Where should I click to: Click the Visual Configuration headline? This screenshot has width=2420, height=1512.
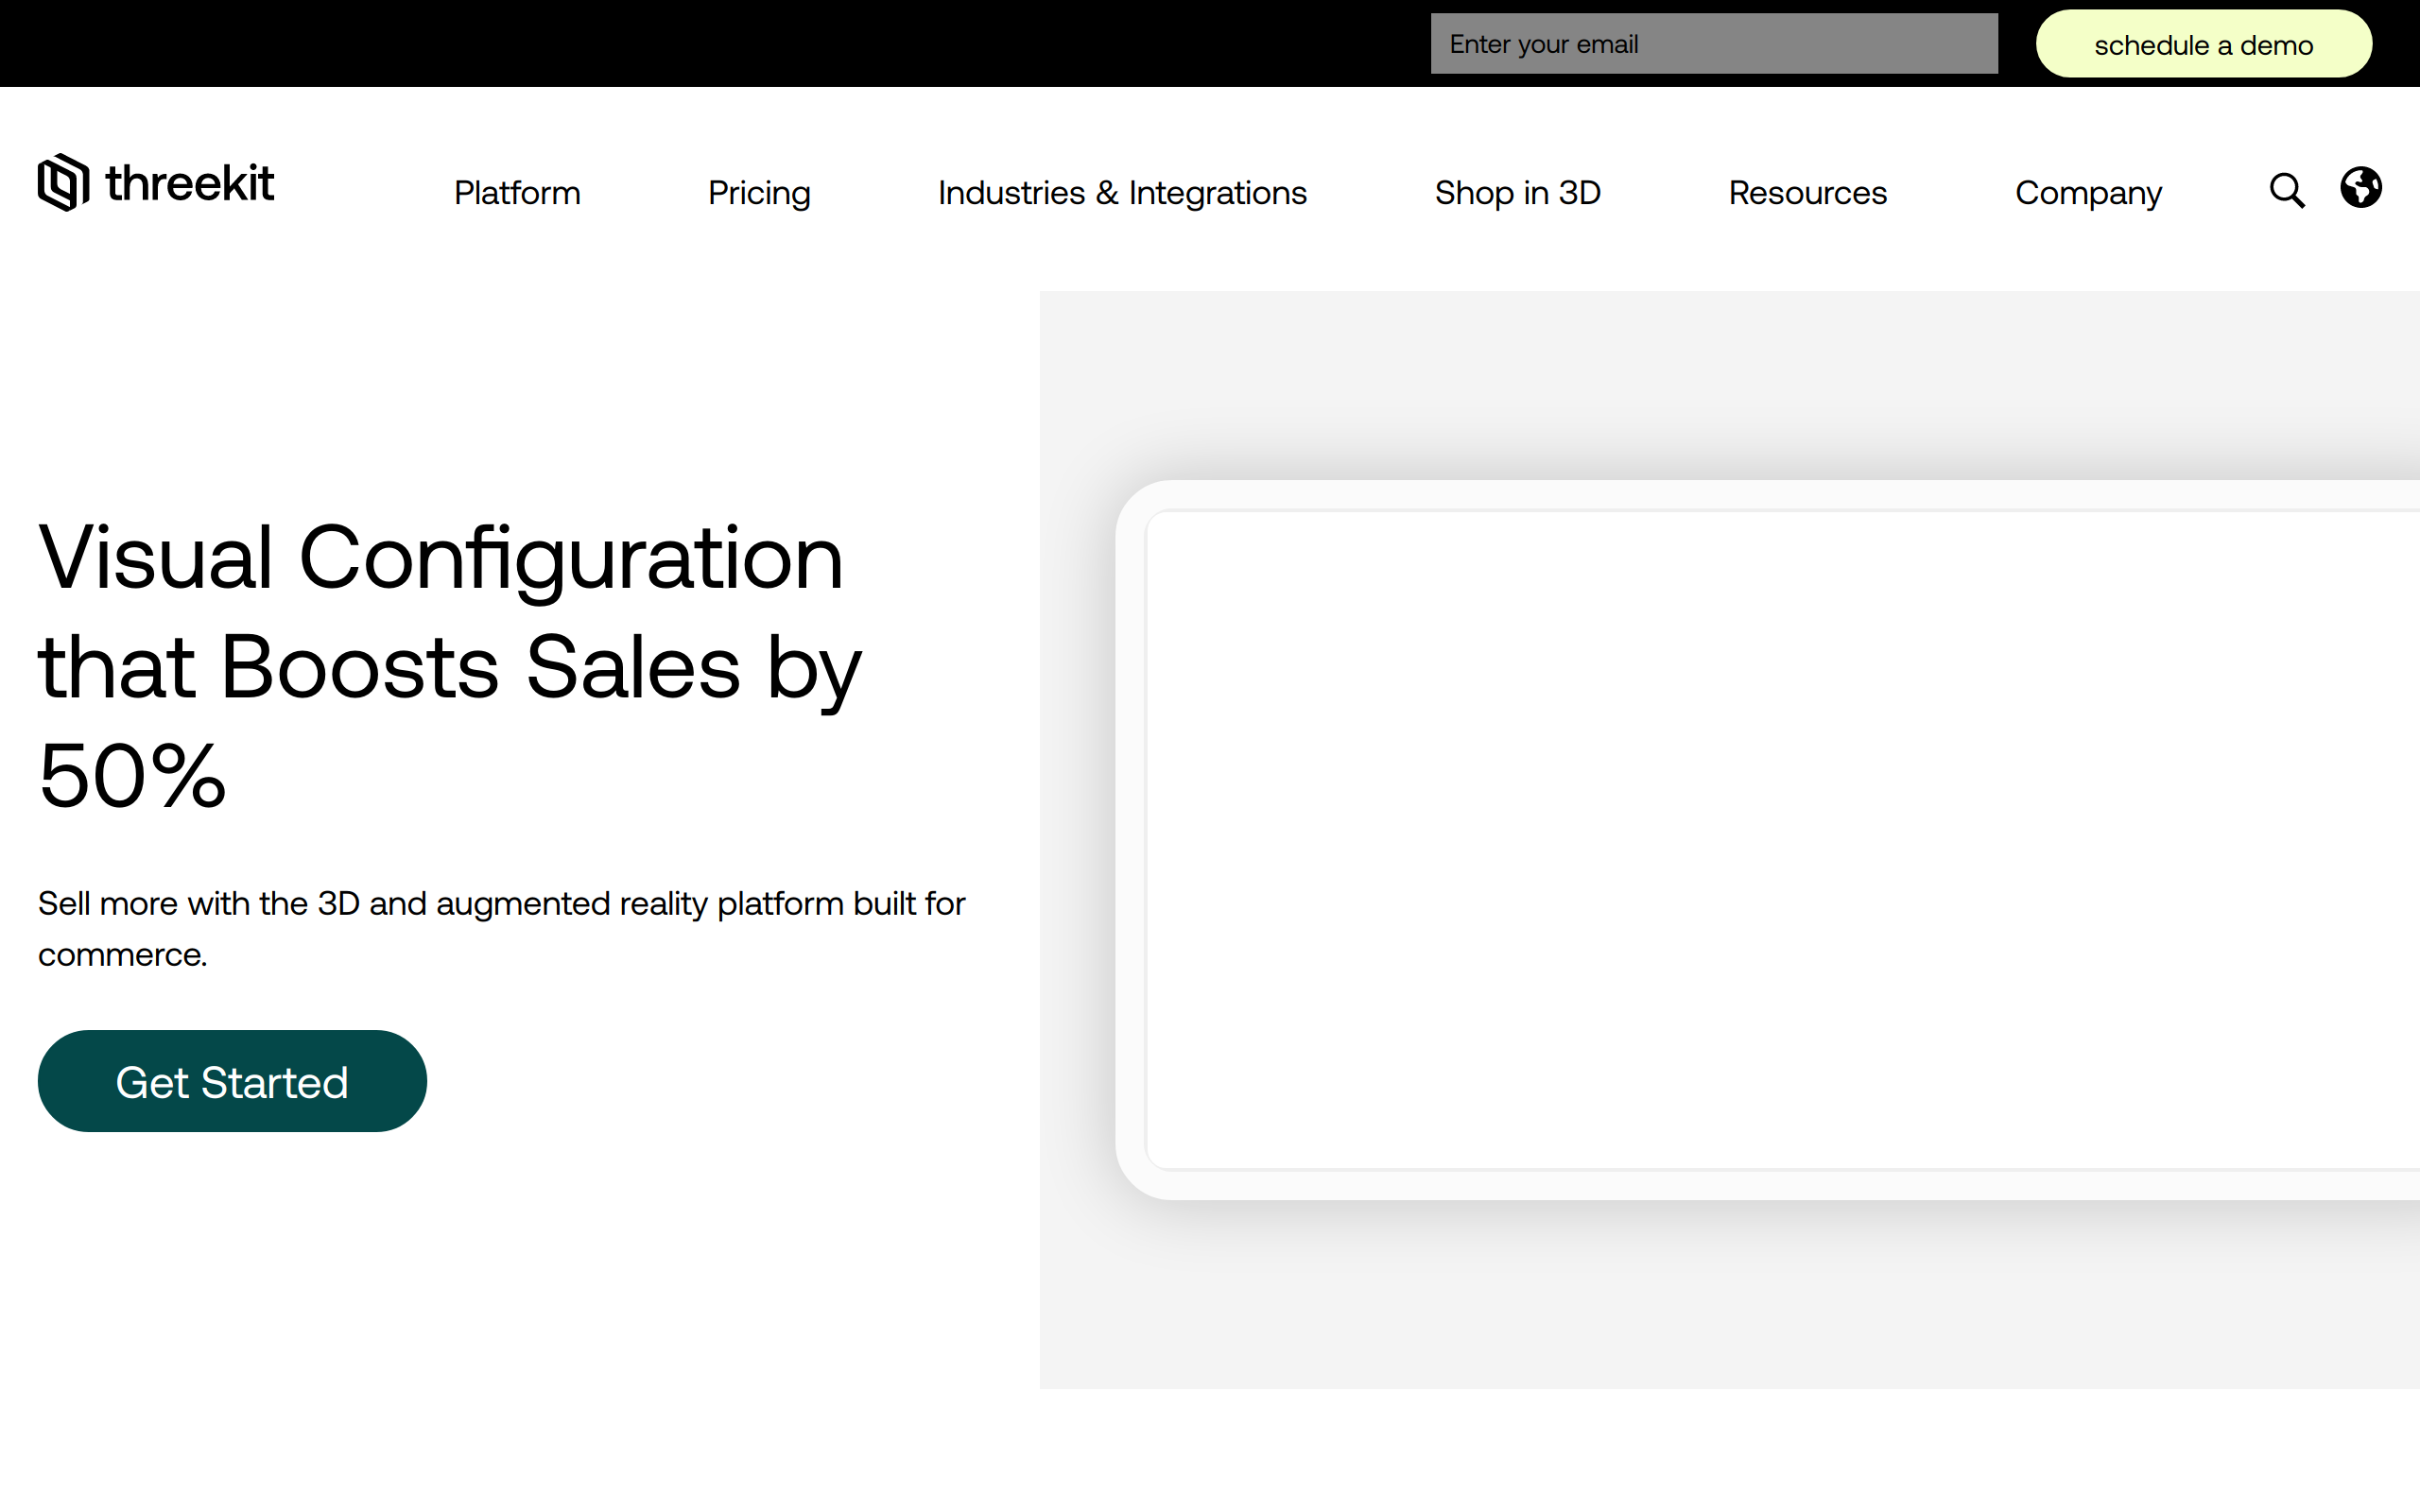(440, 558)
